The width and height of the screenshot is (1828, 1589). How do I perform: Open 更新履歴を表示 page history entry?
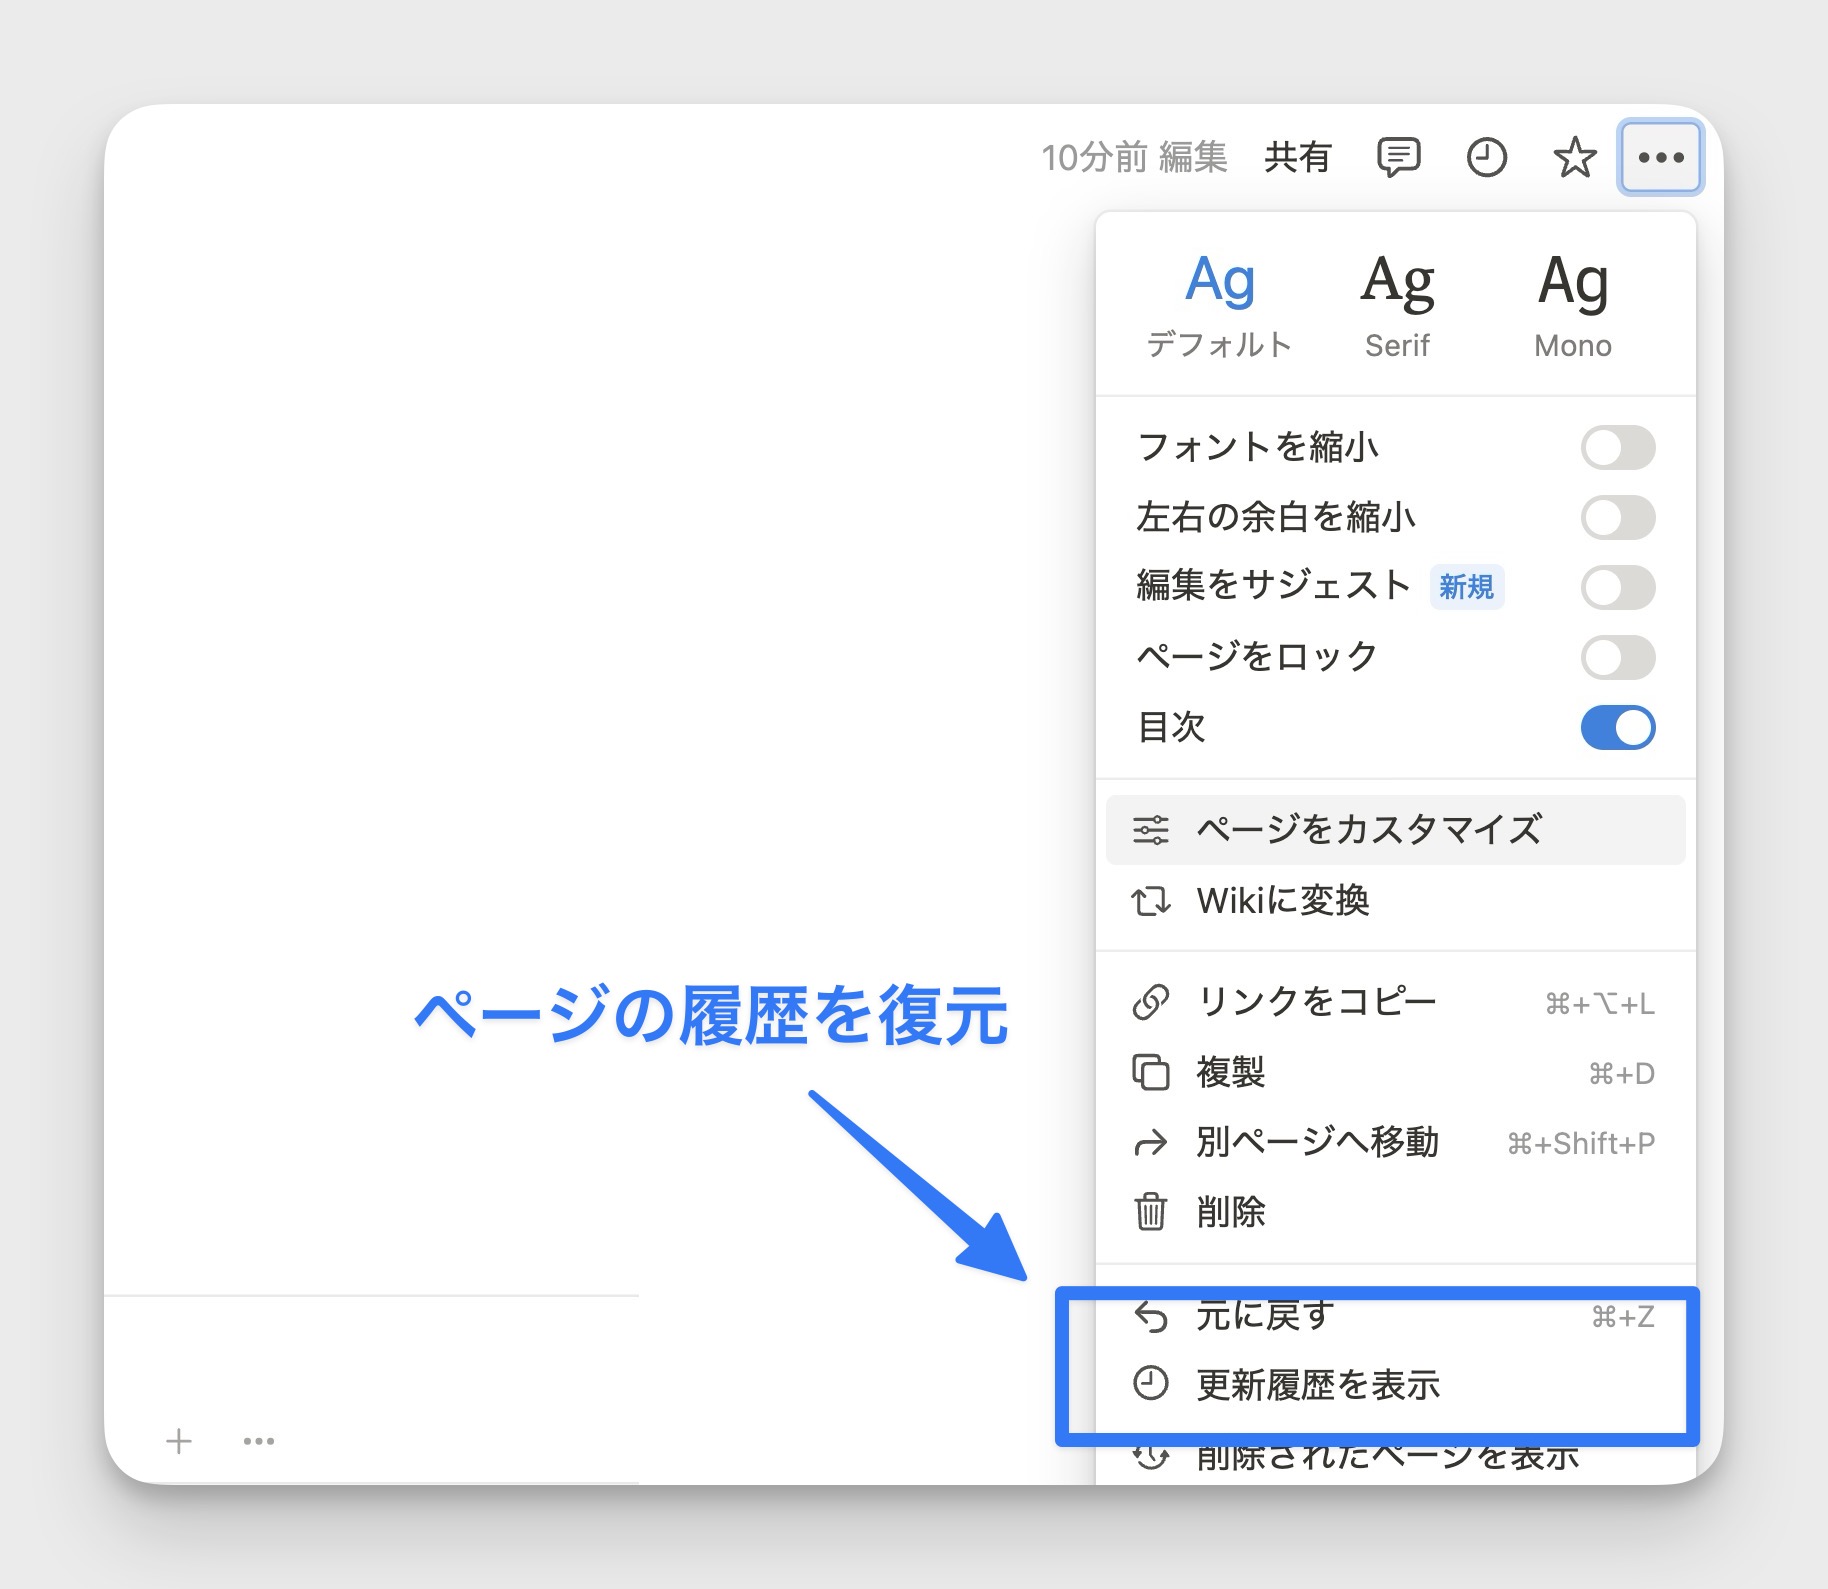(x=1395, y=1385)
